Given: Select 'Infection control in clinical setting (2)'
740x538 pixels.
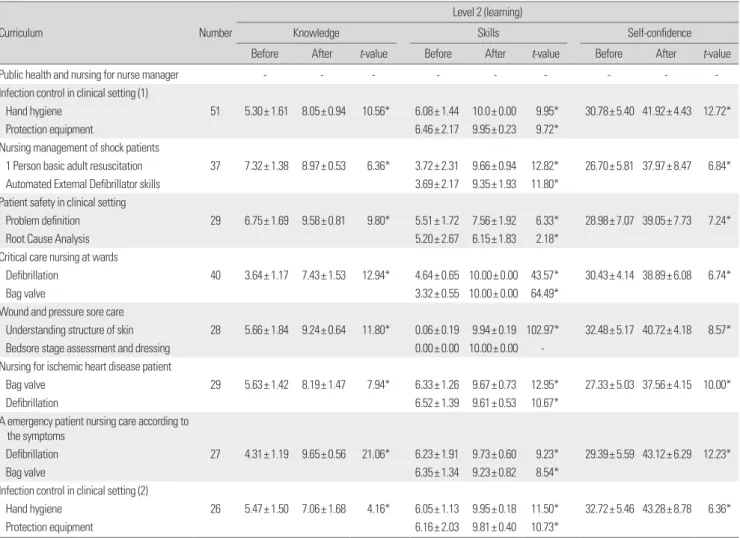Looking at the screenshot, I should [74, 491].
